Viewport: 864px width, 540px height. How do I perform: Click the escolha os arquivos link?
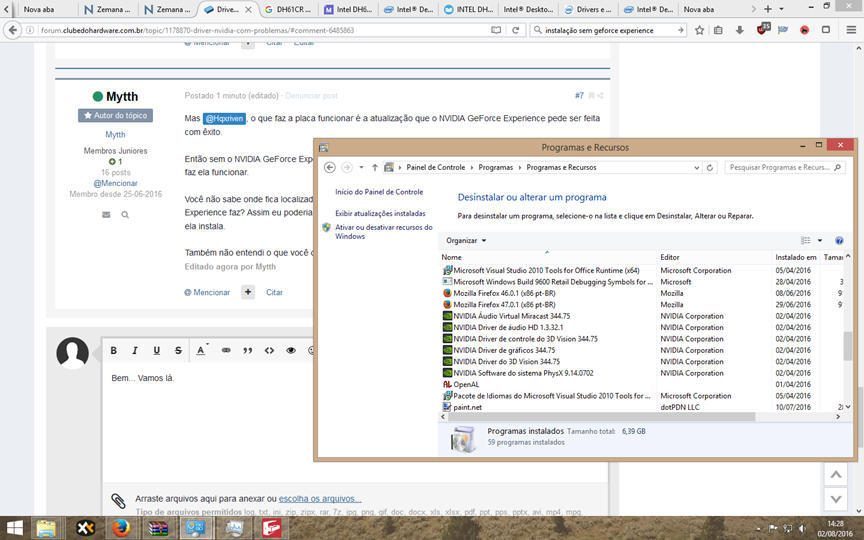coord(320,499)
